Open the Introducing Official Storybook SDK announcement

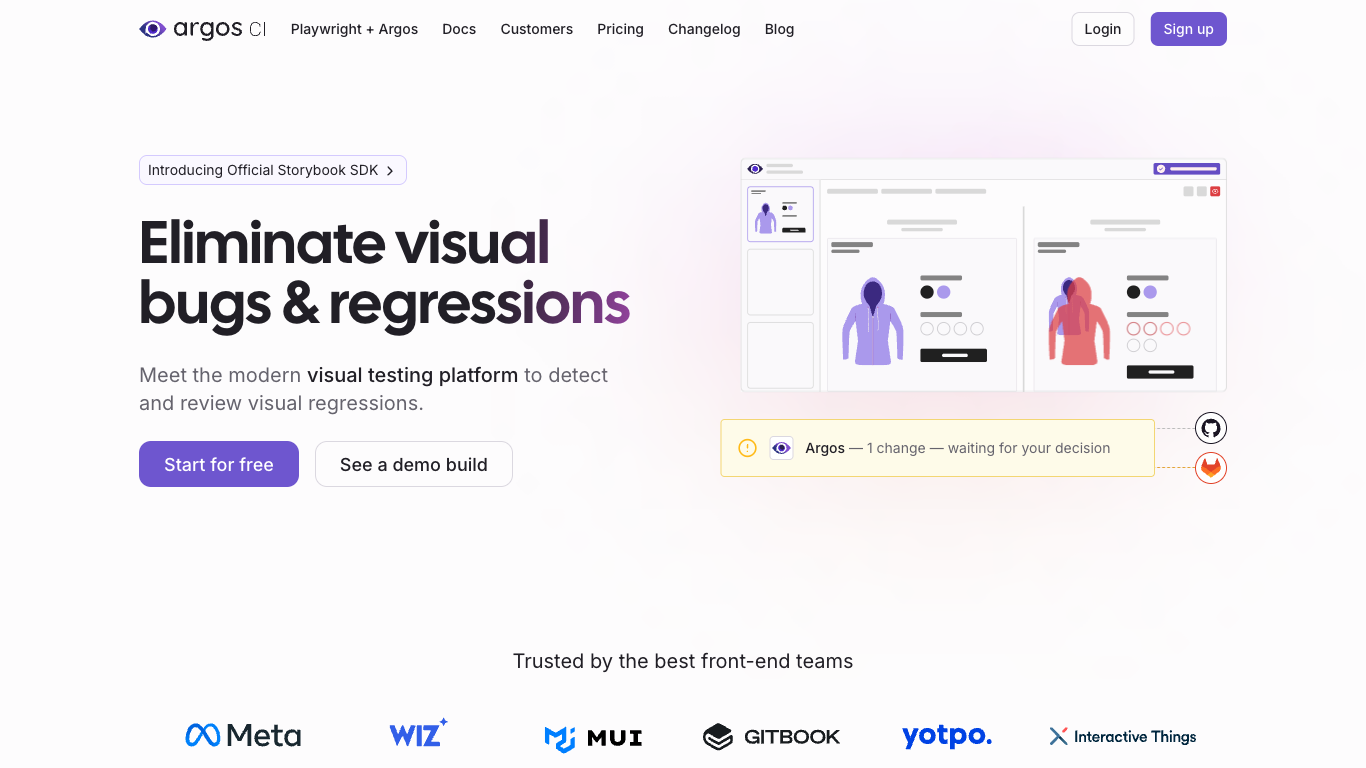(272, 170)
